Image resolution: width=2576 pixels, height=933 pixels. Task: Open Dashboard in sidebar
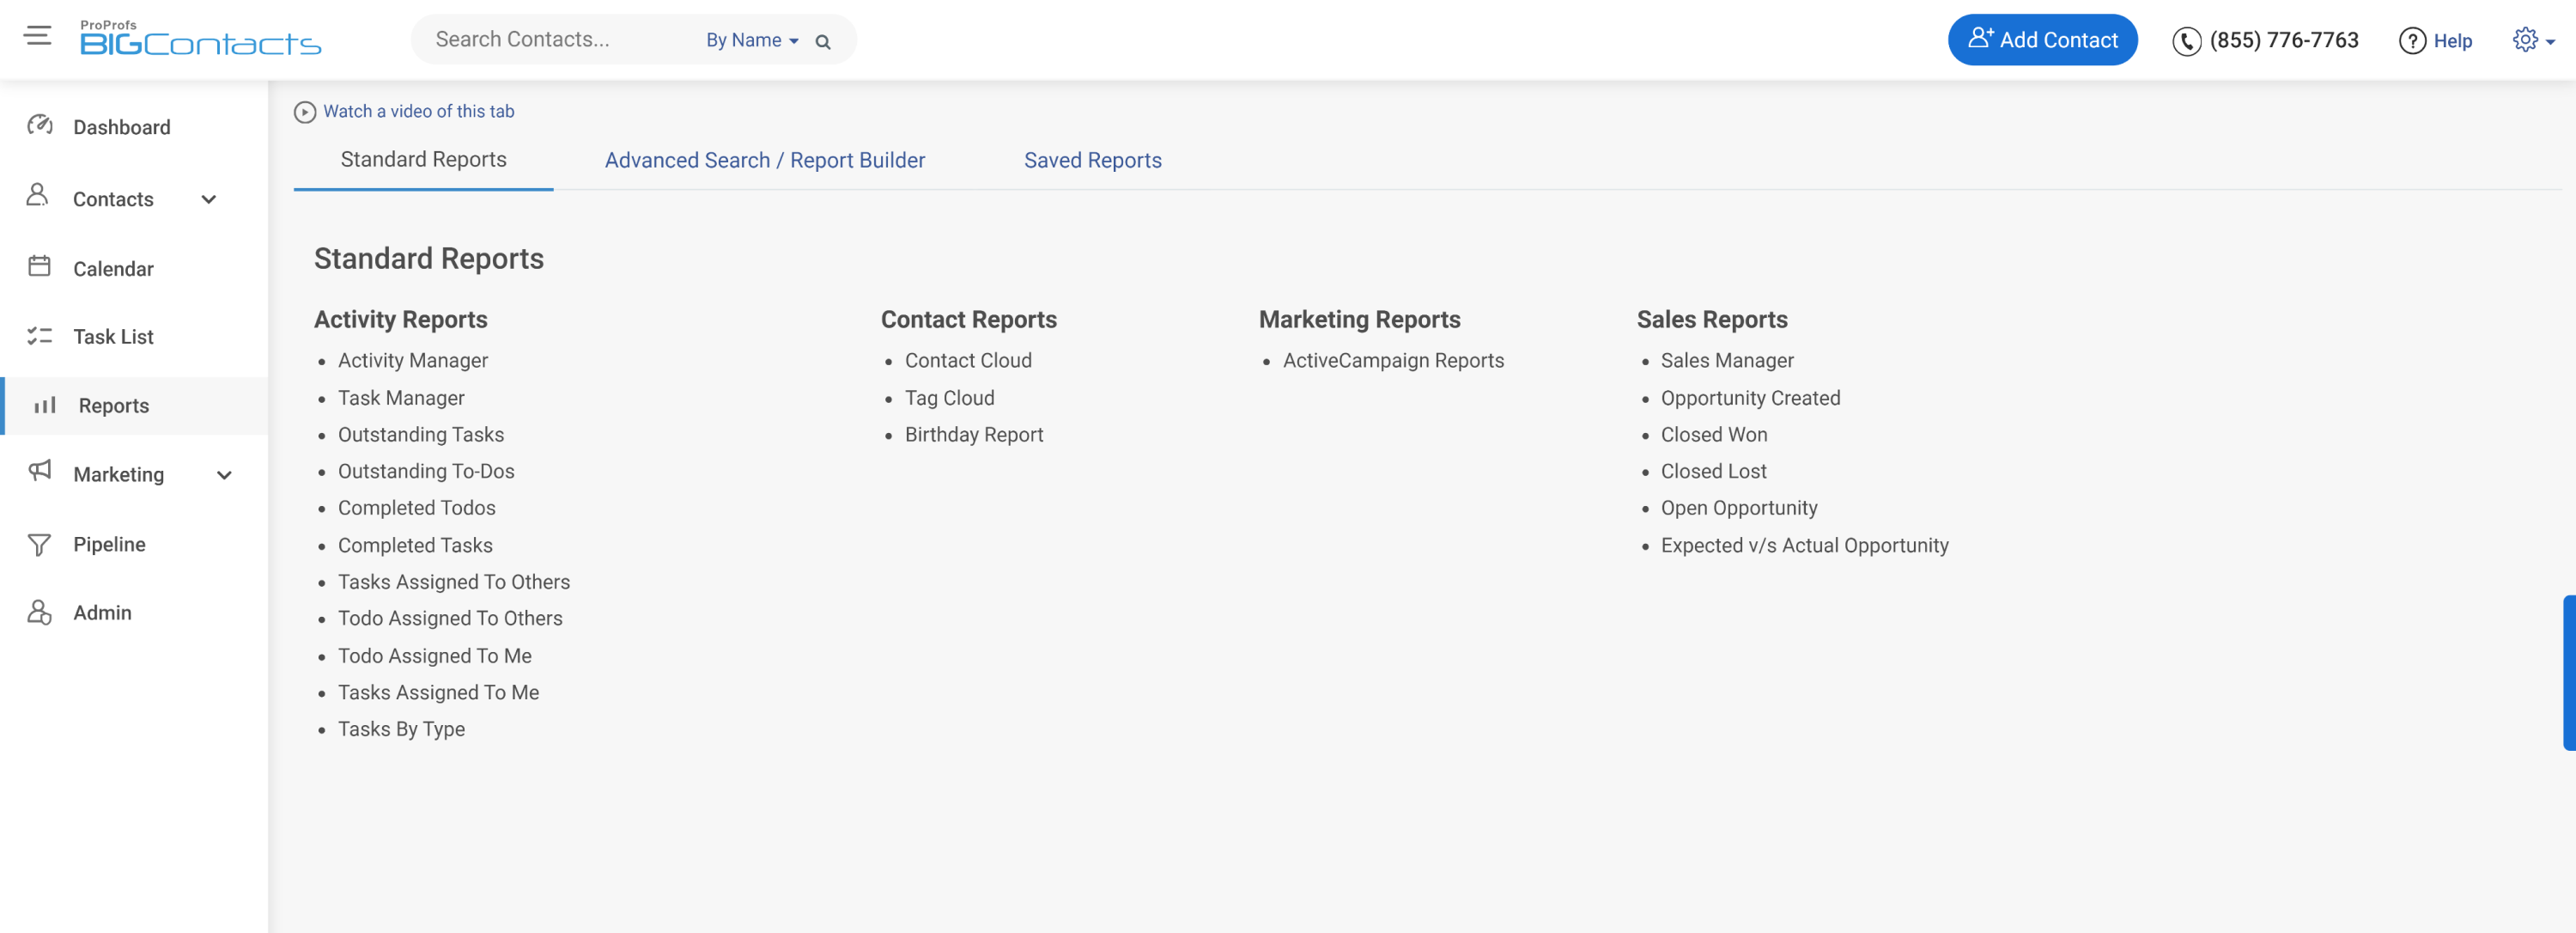tap(122, 127)
